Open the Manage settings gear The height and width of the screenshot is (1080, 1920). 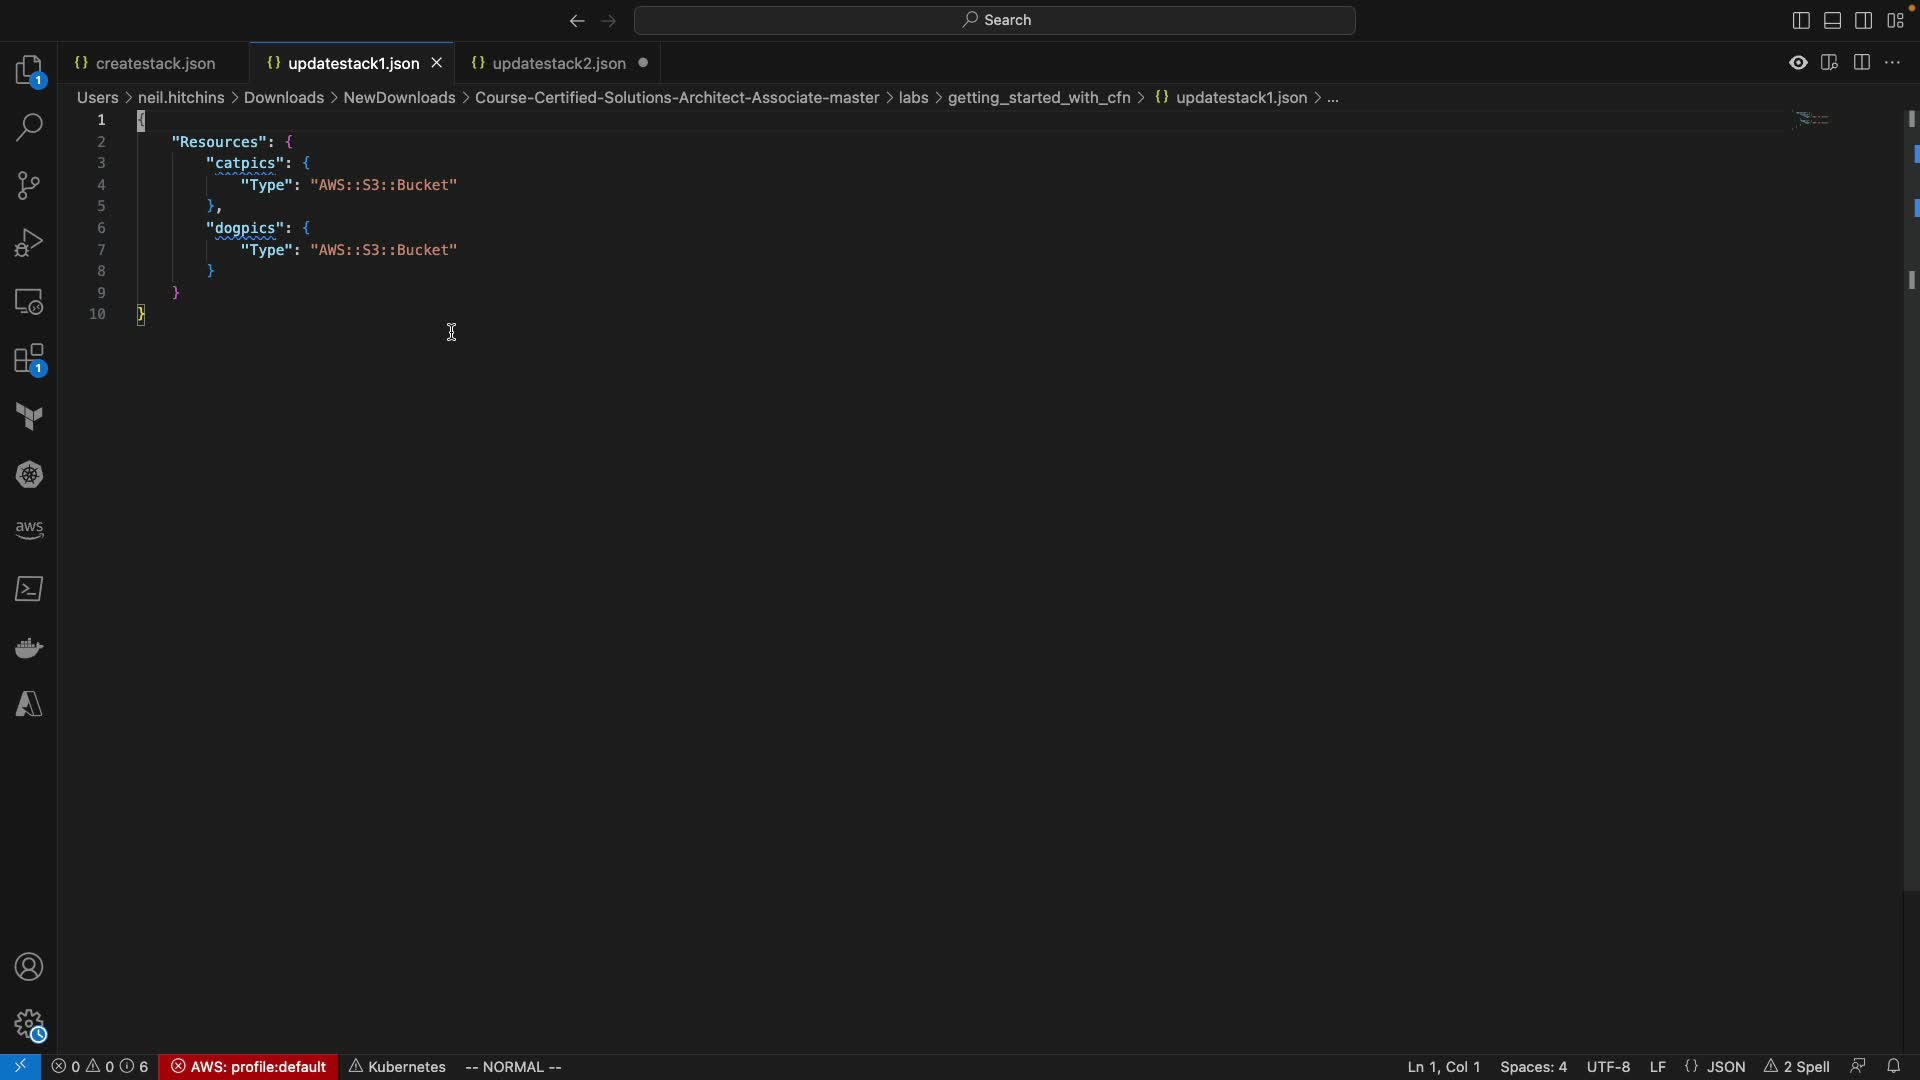coord(29,1025)
